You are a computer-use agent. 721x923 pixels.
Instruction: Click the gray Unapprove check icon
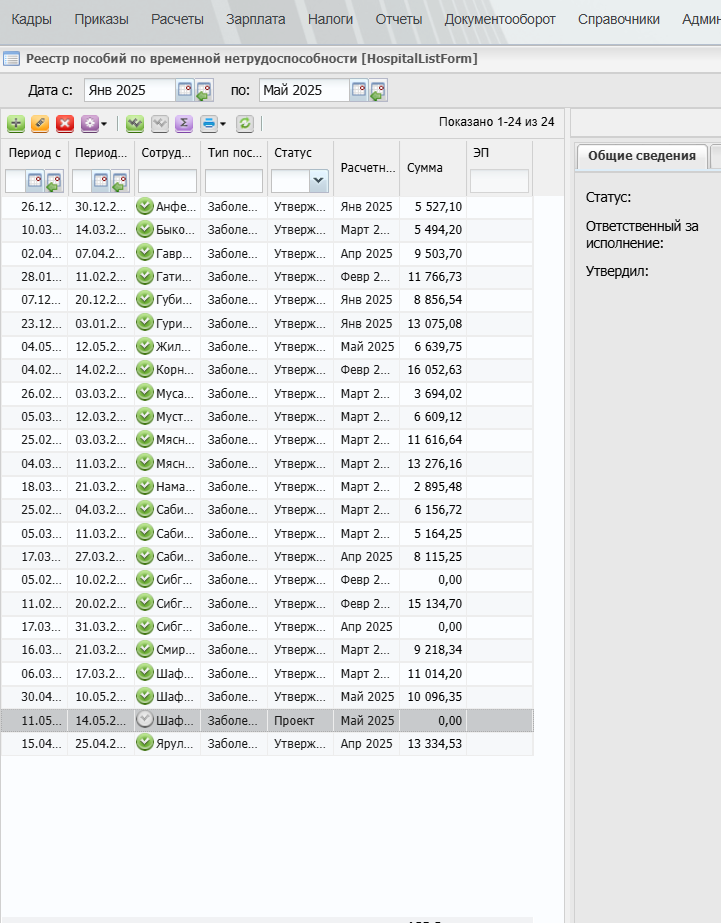[160, 124]
